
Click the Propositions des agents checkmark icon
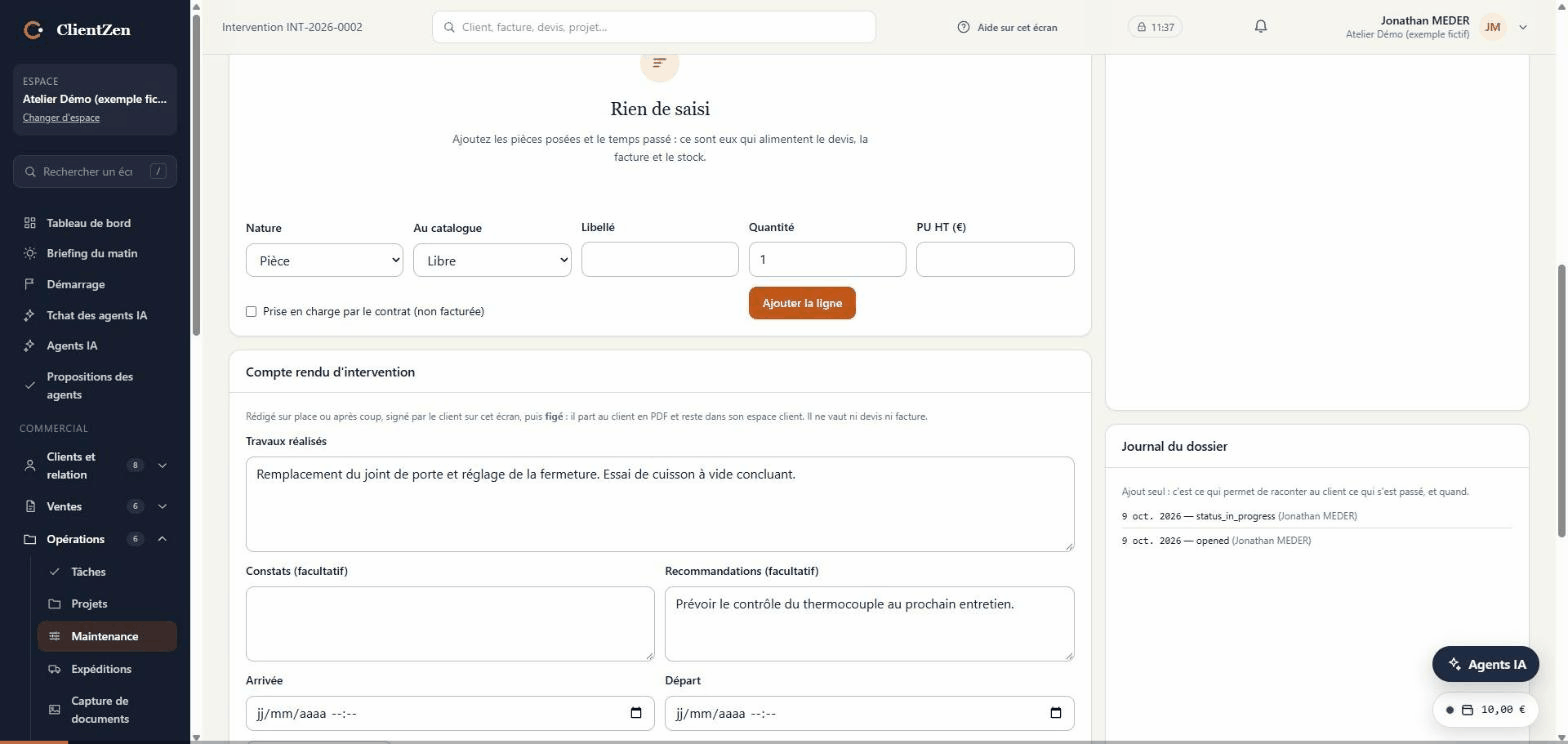pyautogui.click(x=30, y=385)
